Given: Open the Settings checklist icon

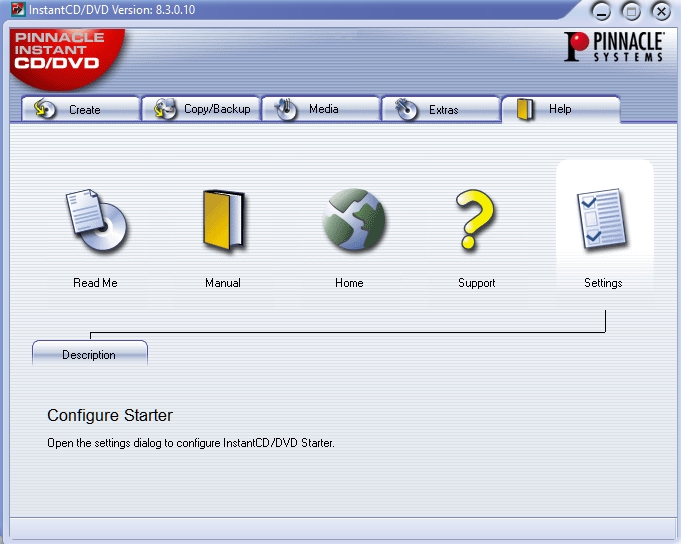Looking at the screenshot, I should (602, 219).
